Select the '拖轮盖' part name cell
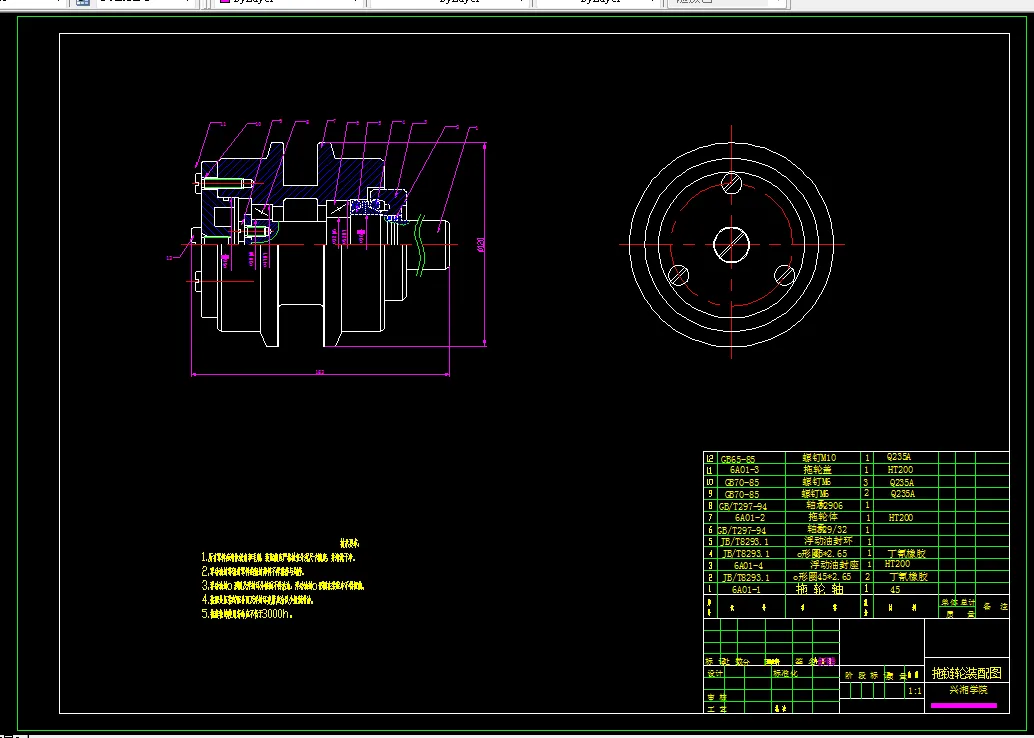This screenshot has width=1034, height=738. [818, 470]
